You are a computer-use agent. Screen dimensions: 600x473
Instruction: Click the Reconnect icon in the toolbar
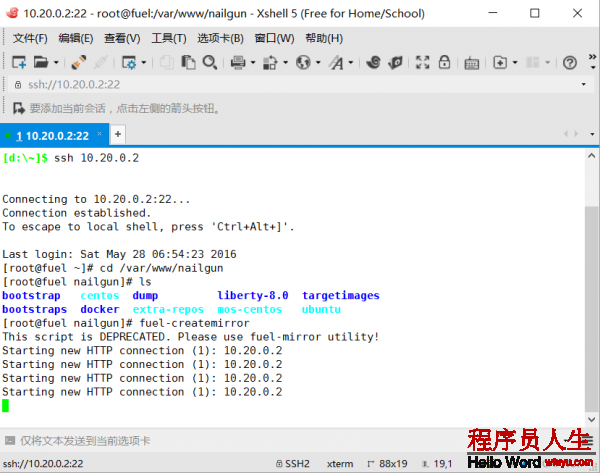click(x=78, y=62)
